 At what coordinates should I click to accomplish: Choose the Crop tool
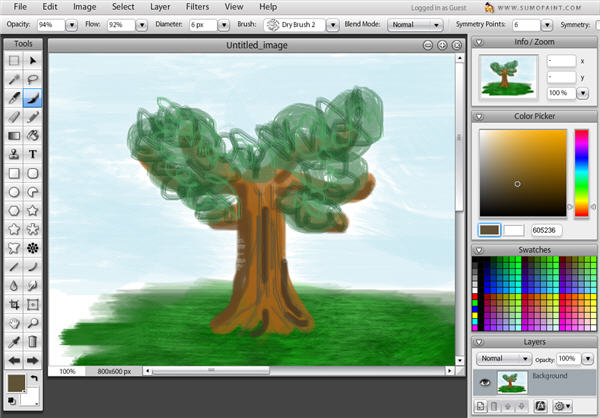[14, 304]
